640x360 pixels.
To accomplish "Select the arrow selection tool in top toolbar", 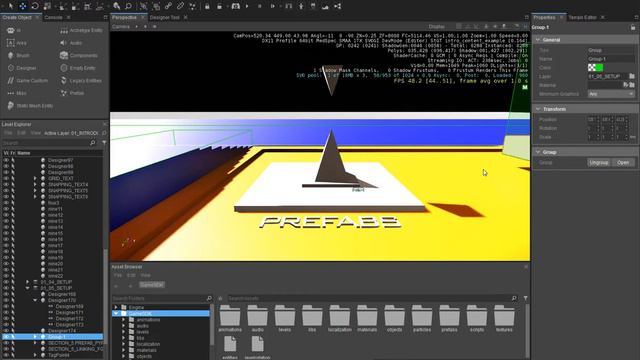I will pos(11,6).
